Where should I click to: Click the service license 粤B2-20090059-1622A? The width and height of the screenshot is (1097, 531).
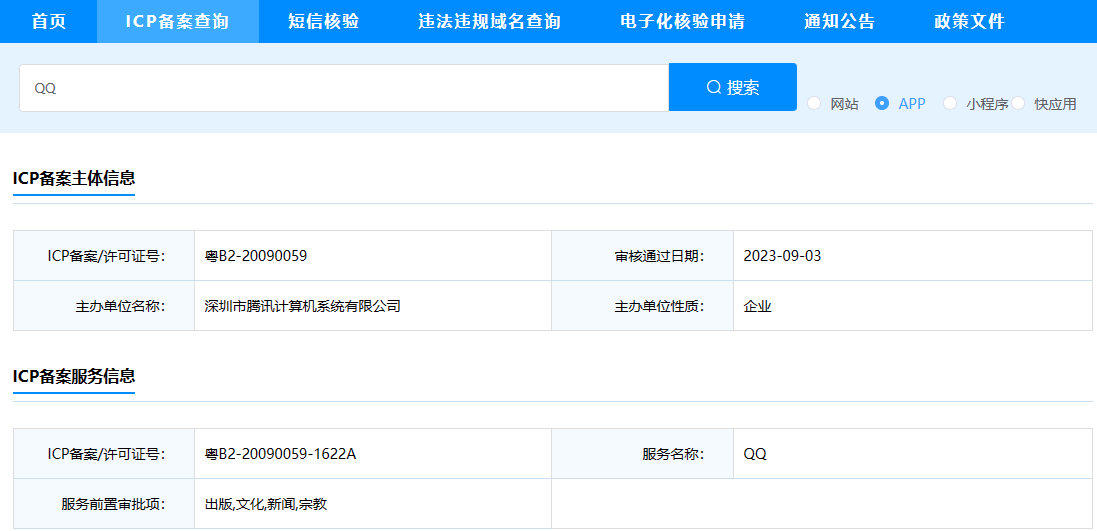281,454
